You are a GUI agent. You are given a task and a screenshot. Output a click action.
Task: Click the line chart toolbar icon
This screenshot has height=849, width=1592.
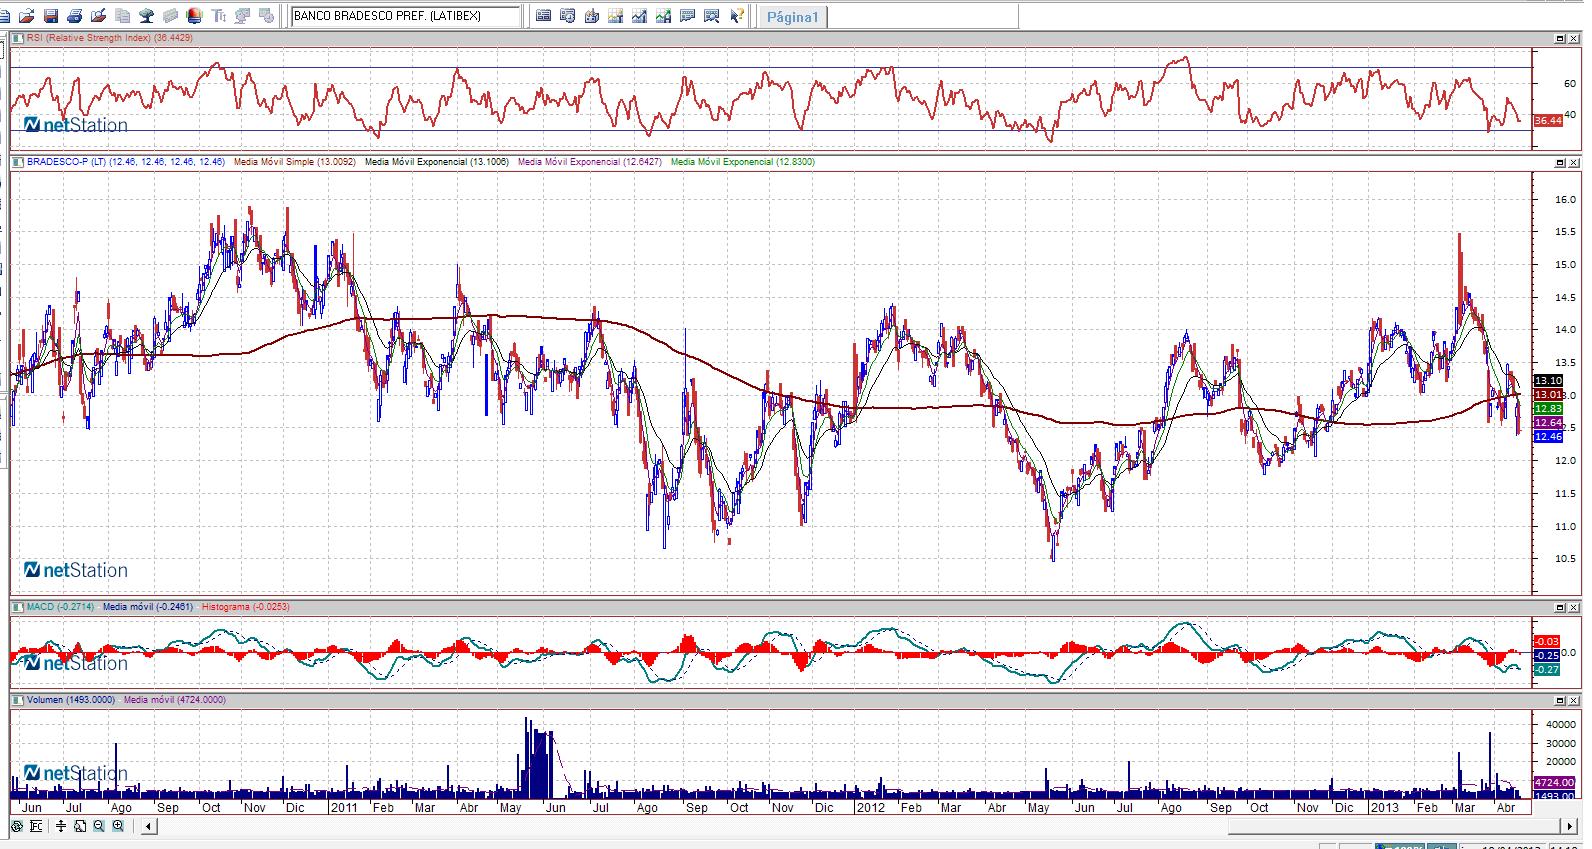pos(639,16)
